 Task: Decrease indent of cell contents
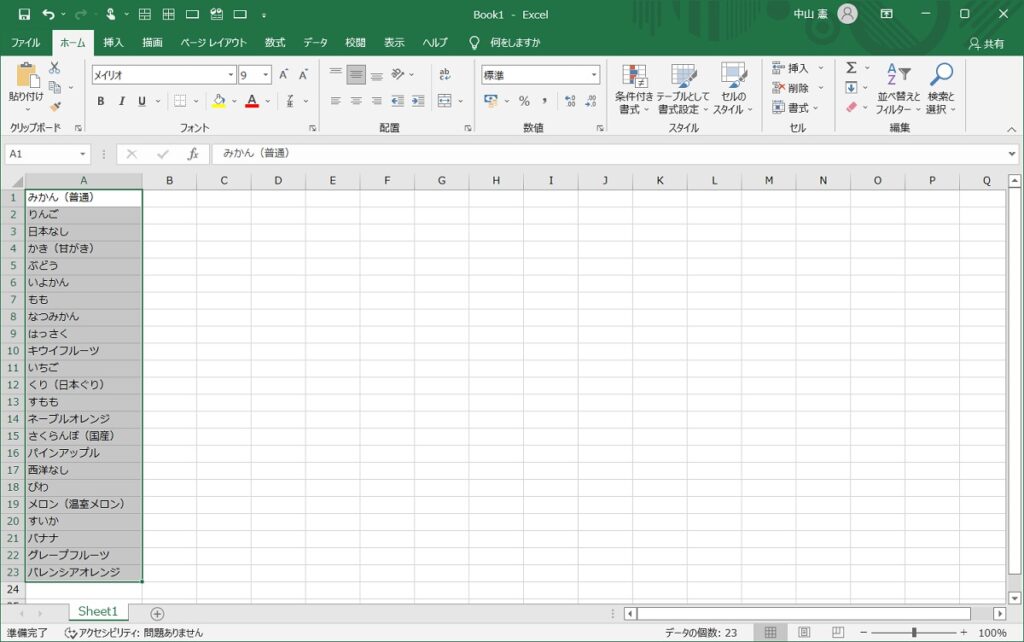point(397,101)
